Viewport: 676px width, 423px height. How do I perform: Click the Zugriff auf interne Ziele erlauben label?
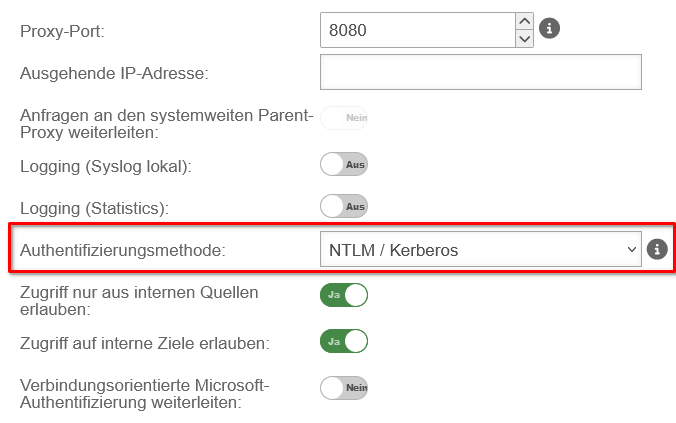point(145,343)
